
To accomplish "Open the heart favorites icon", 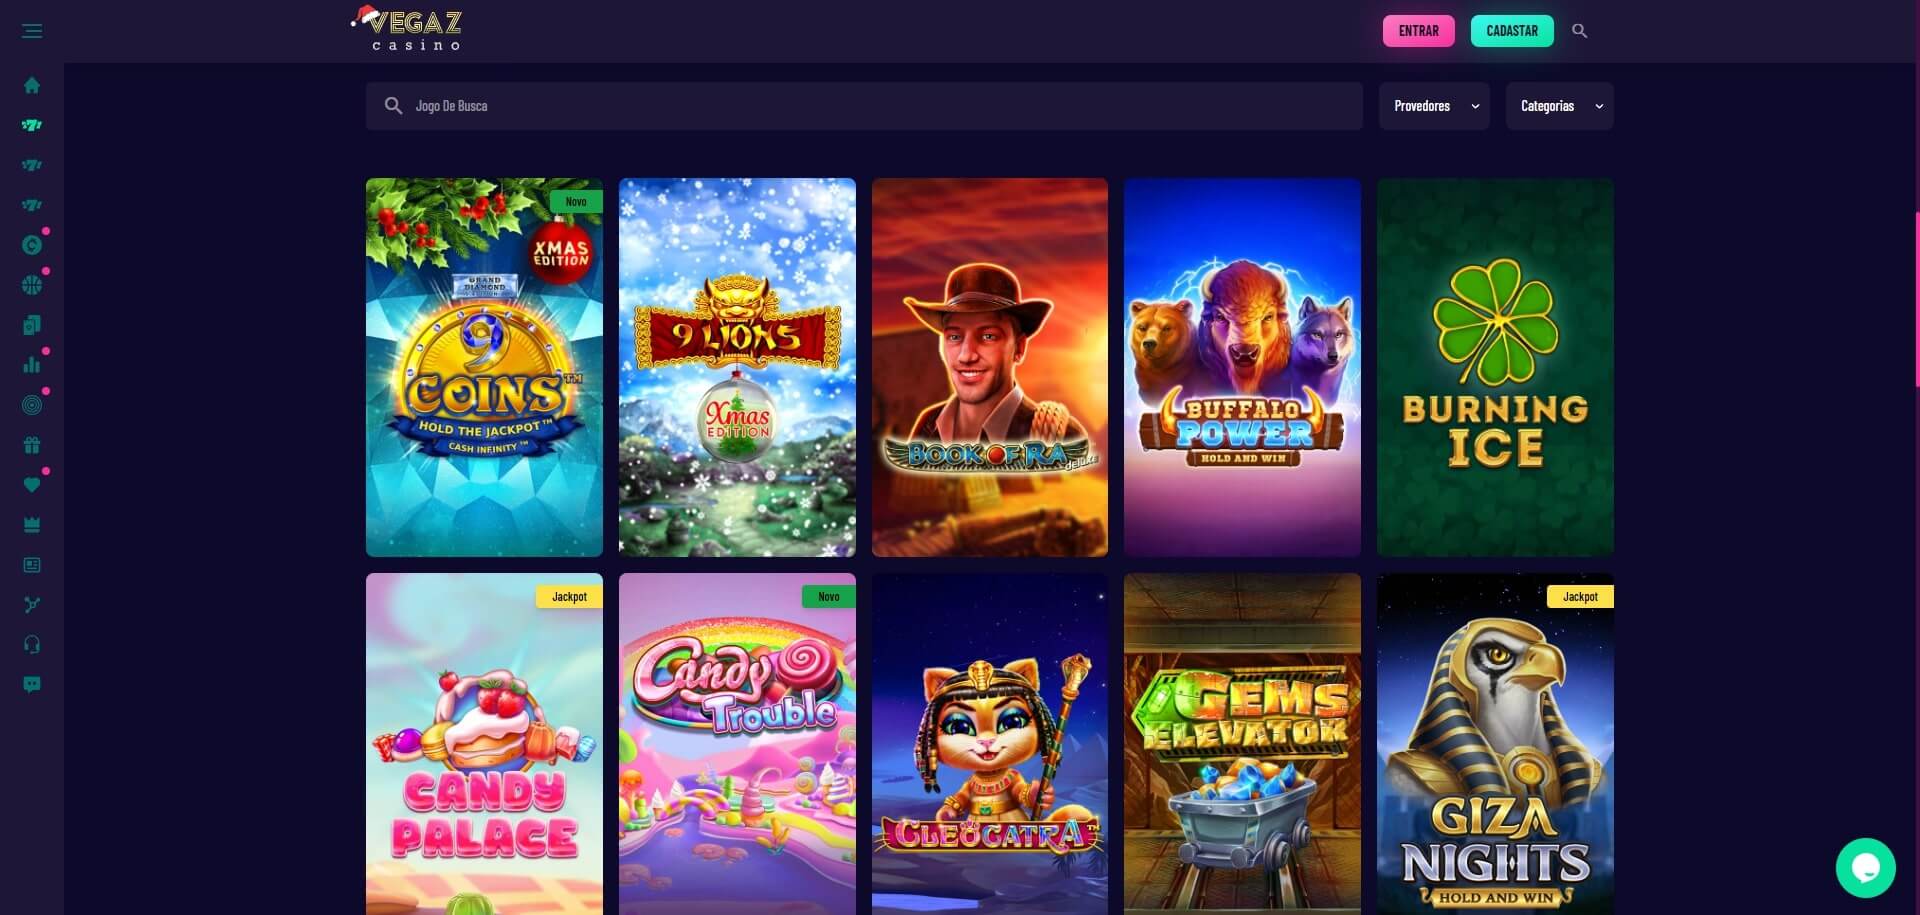I will [x=32, y=485].
